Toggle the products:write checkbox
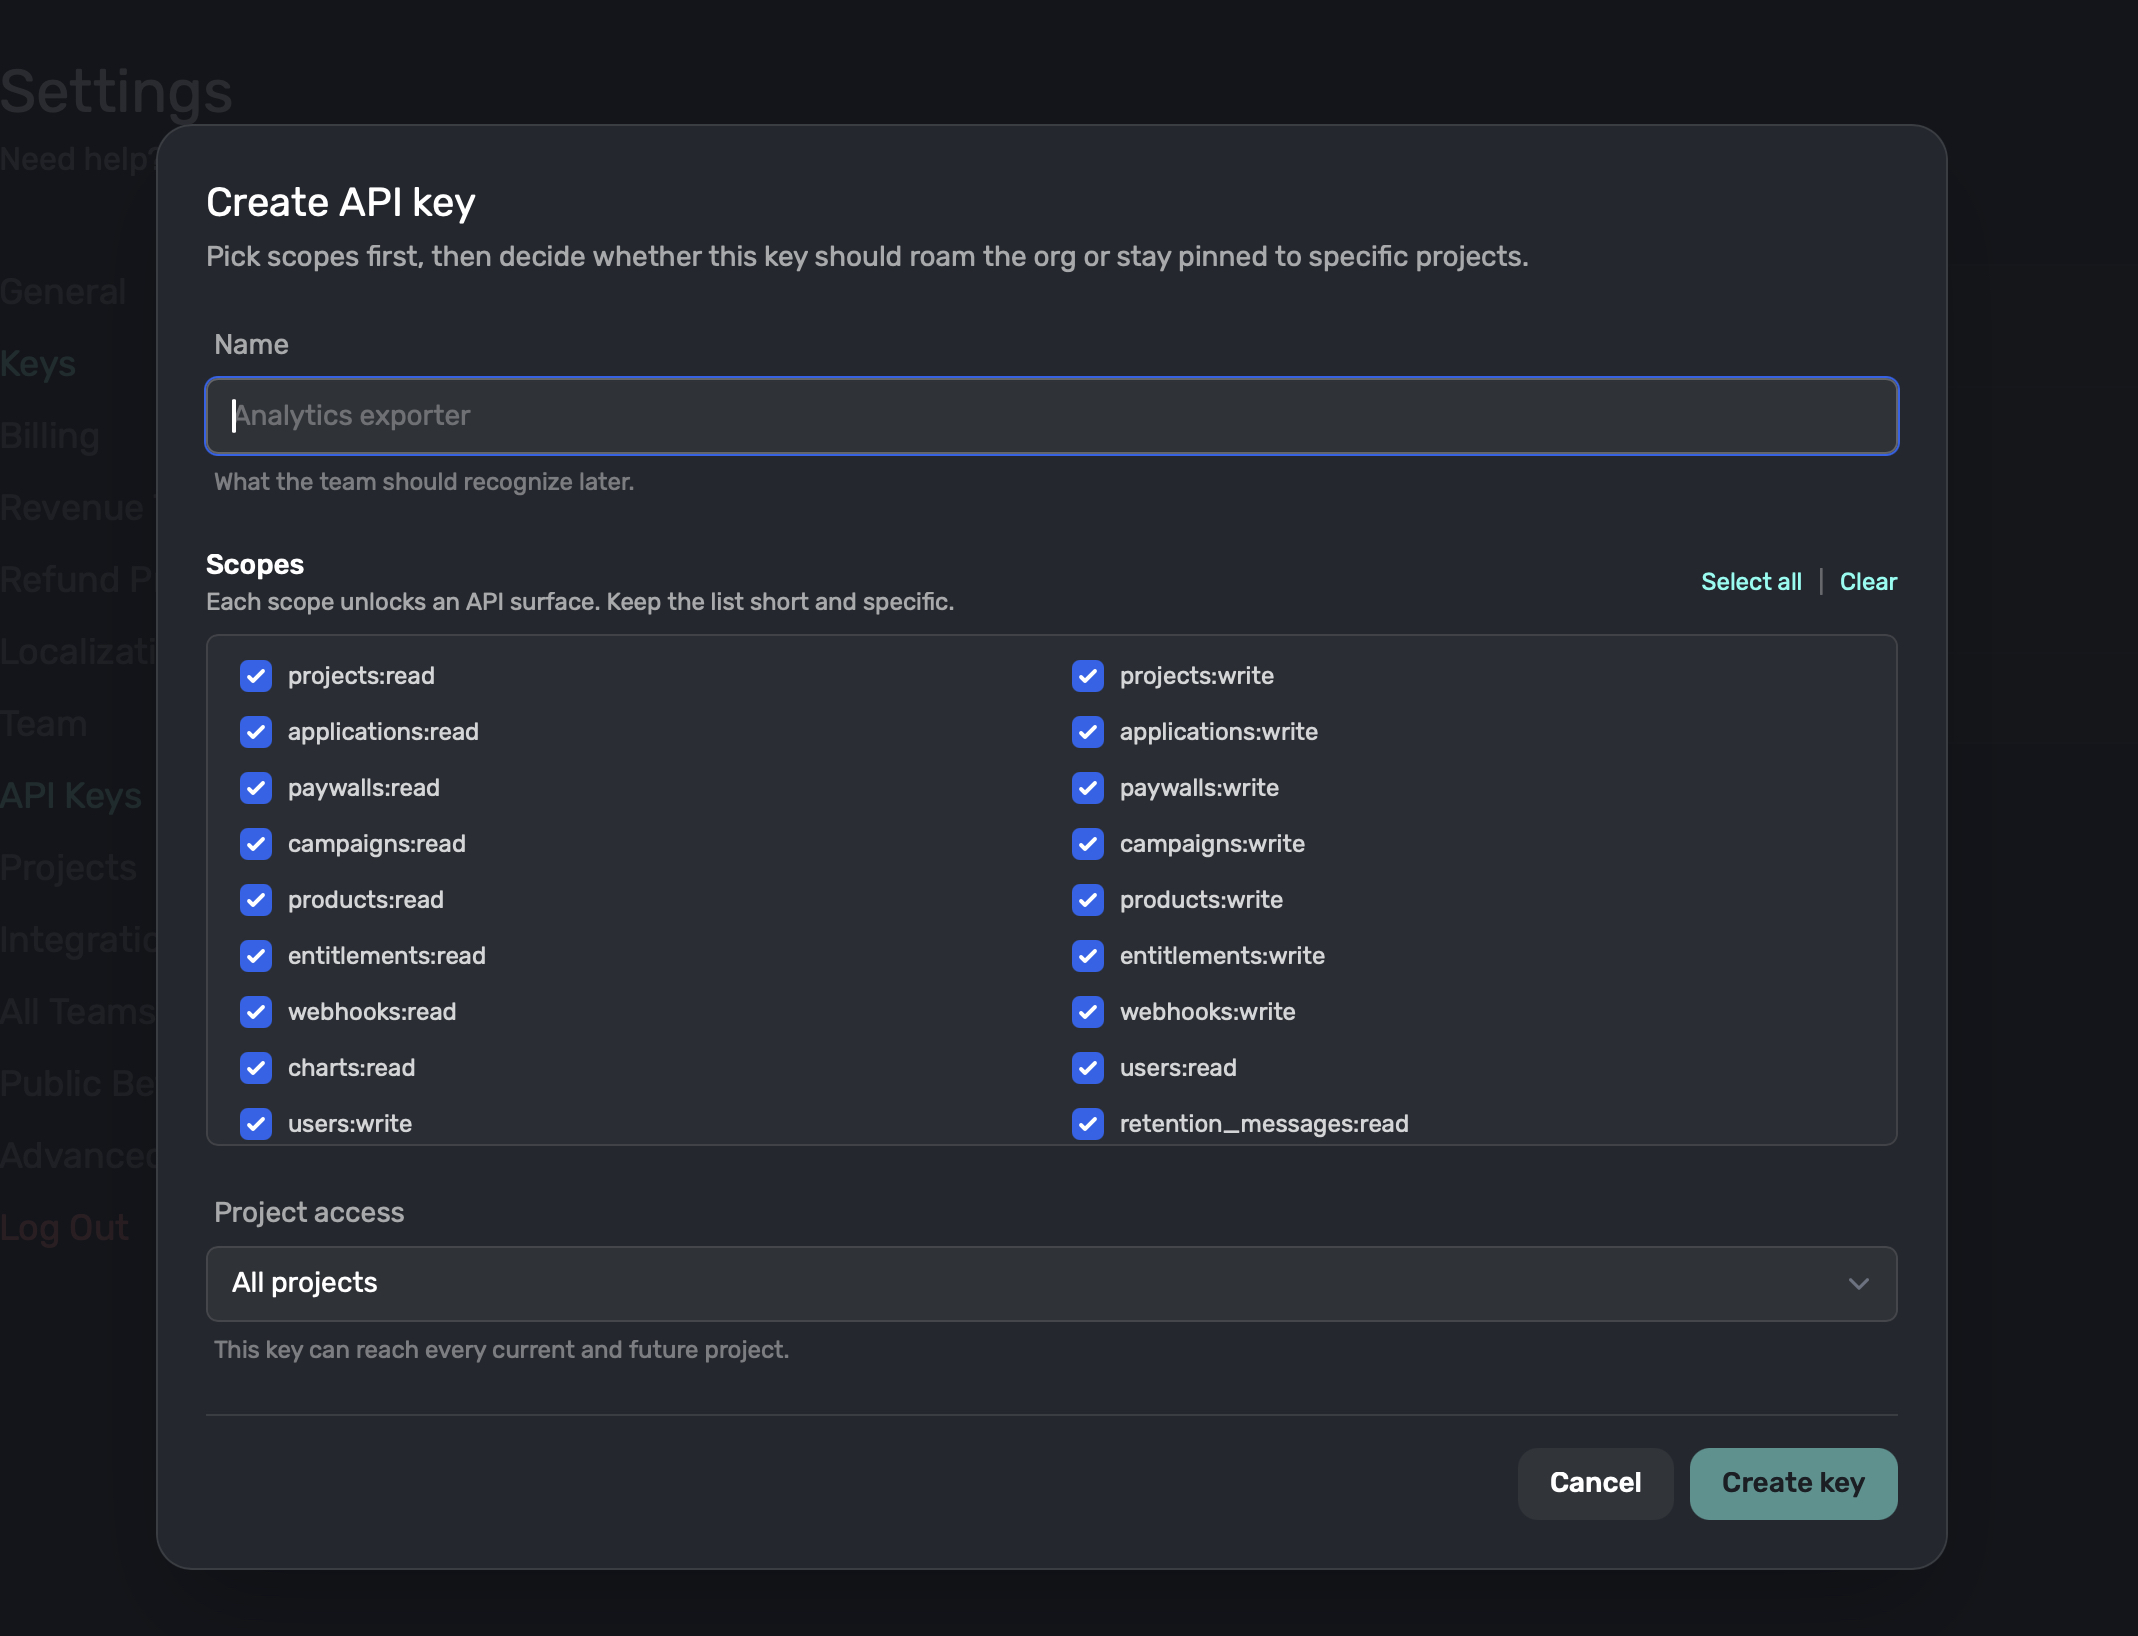 1088,900
